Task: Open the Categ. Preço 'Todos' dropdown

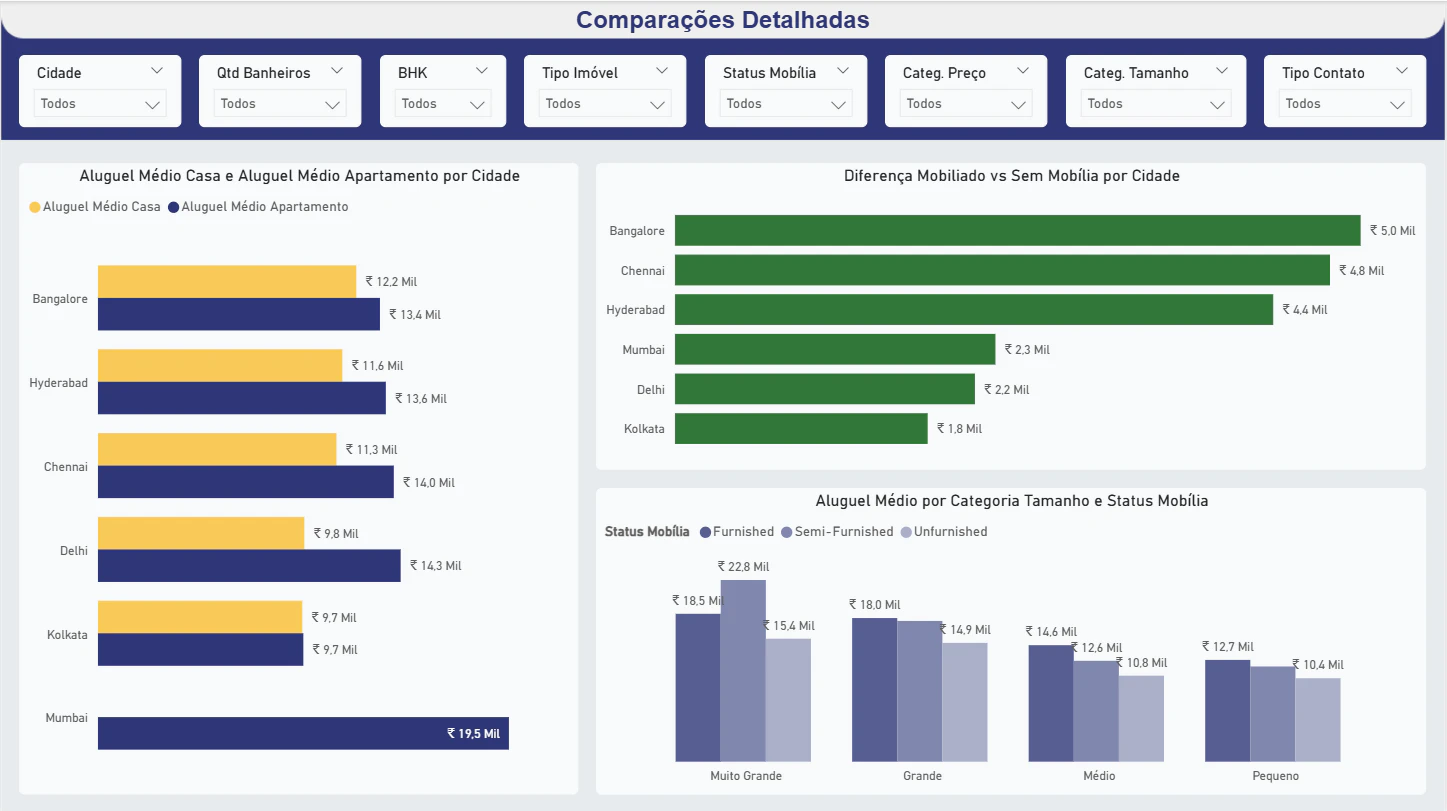Action: tap(966, 104)
